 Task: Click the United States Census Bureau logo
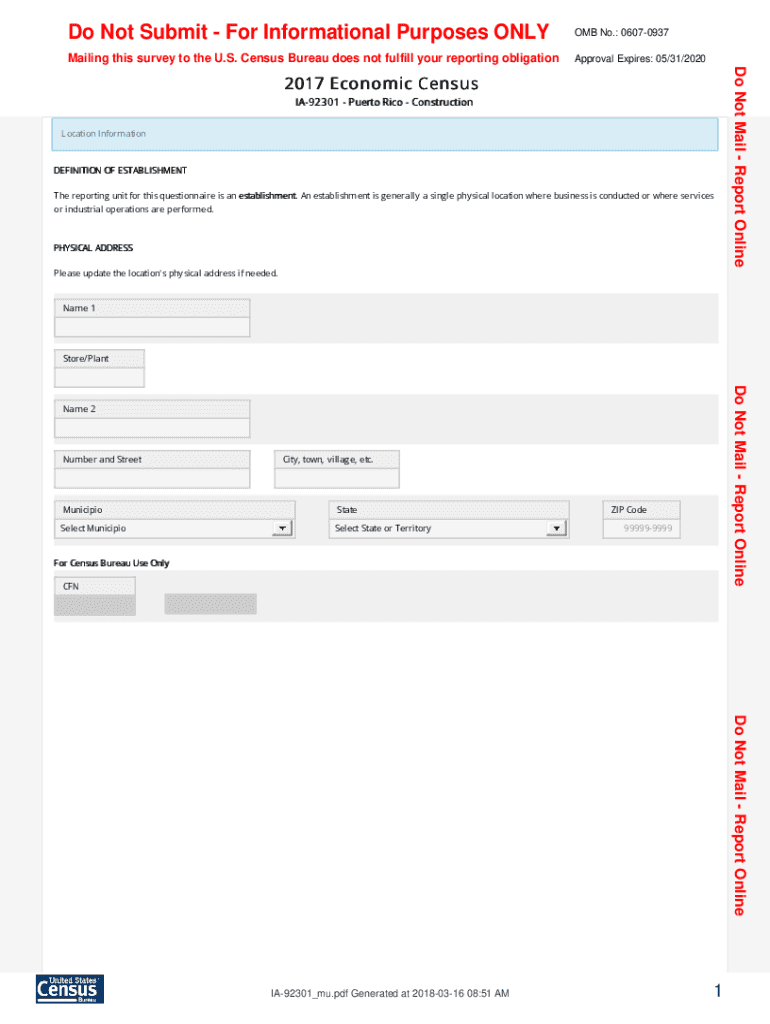tap(69, 988)
